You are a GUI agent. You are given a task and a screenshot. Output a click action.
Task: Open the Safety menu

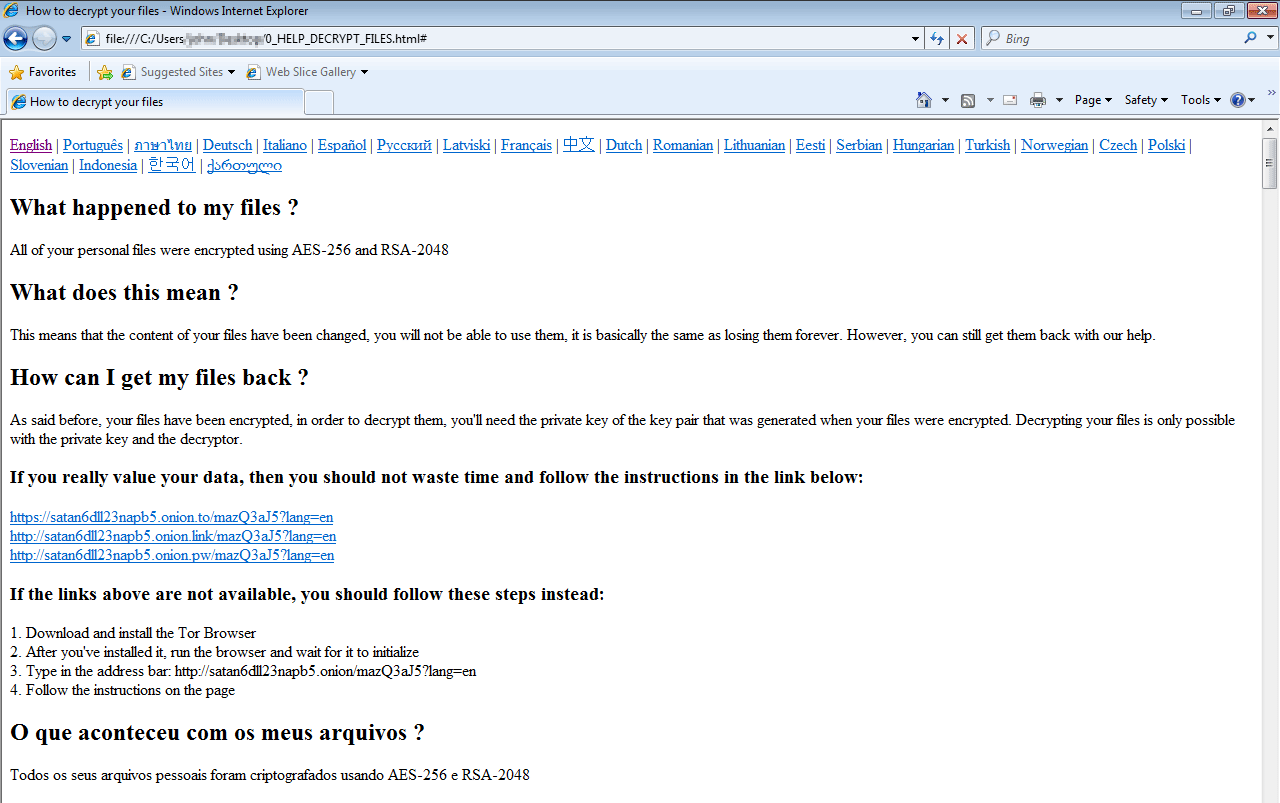[x=1146, y=100]
